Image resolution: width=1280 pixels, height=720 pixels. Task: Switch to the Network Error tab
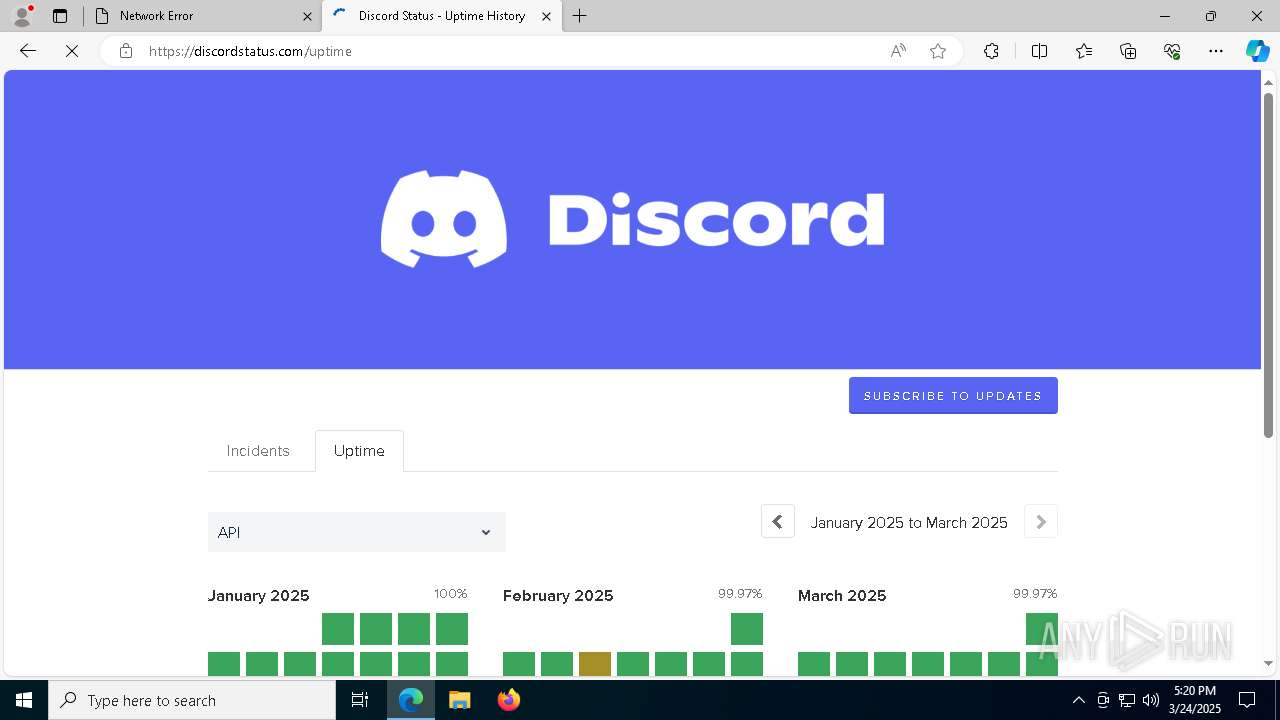click(200, 16)
